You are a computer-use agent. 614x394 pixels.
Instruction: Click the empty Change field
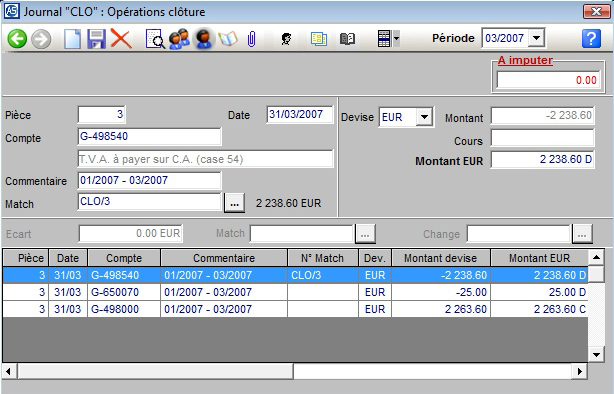pyautogui.click(x=518, y=234)
